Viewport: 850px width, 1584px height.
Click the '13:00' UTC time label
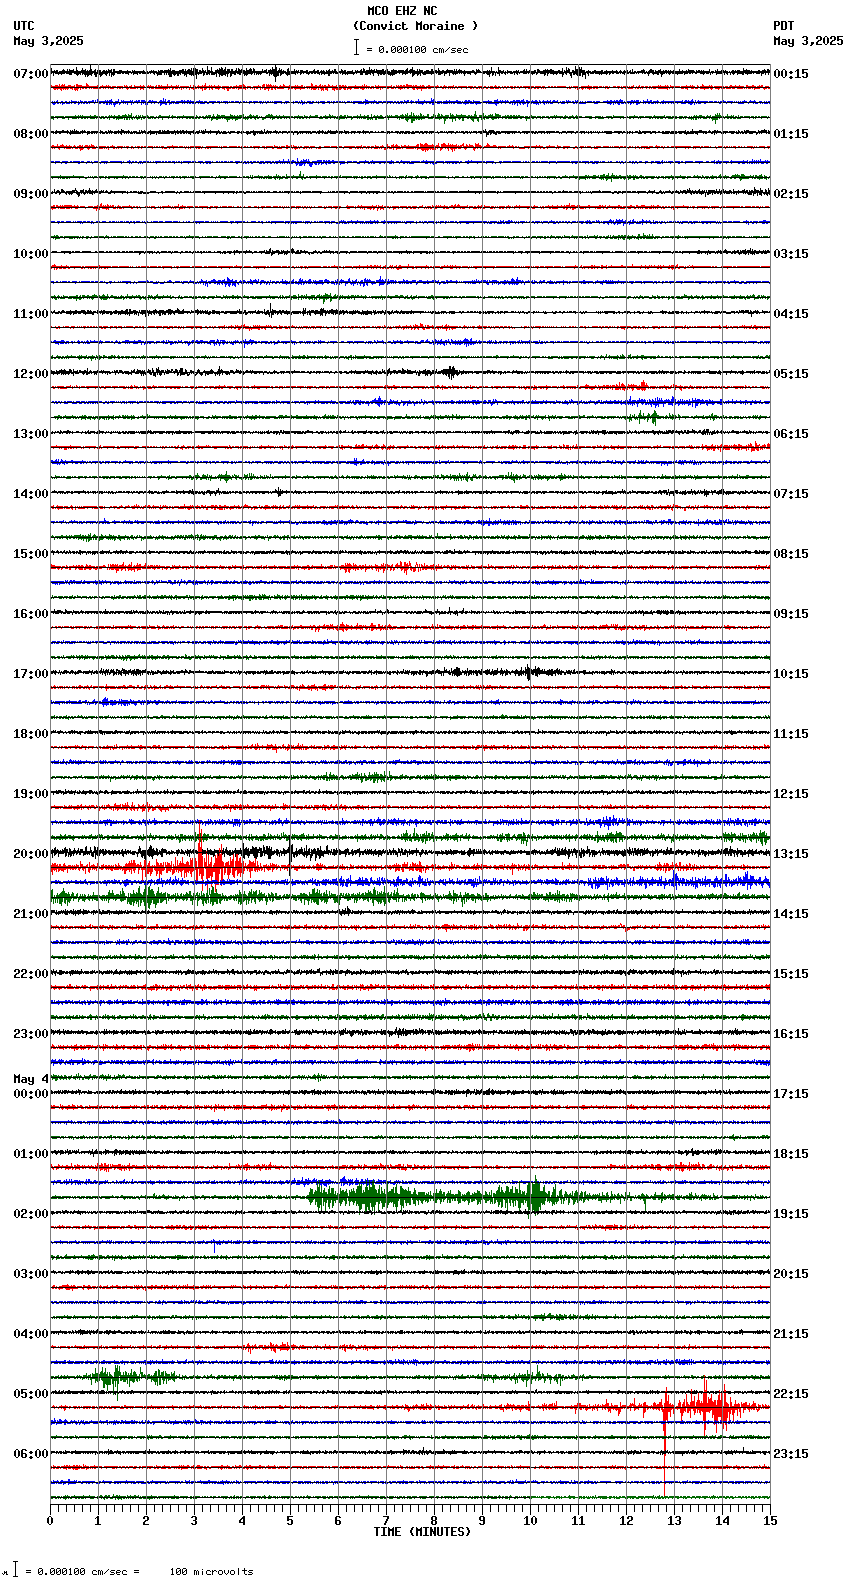31,434
